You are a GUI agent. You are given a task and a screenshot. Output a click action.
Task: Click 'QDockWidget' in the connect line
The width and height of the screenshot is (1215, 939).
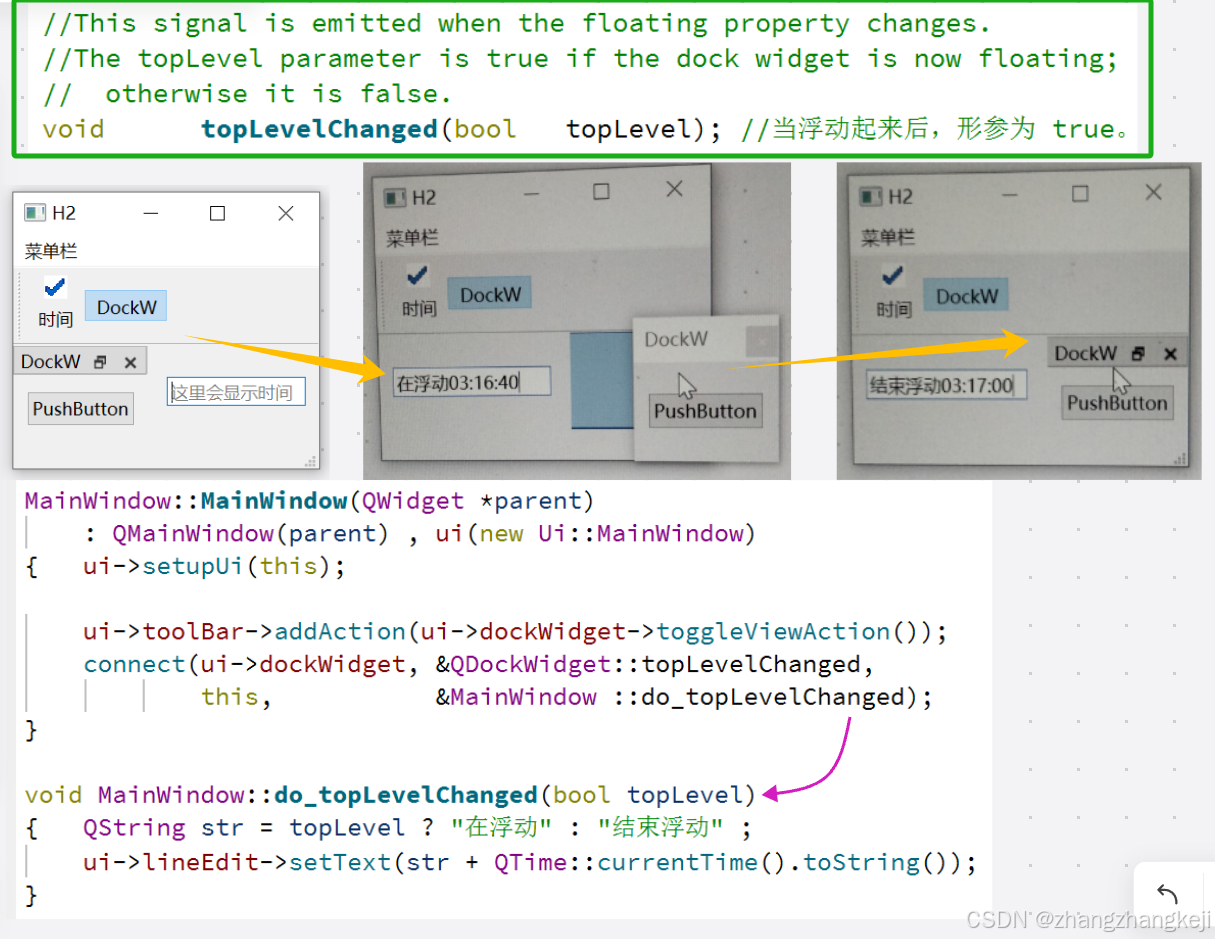(x=530, y=664)
